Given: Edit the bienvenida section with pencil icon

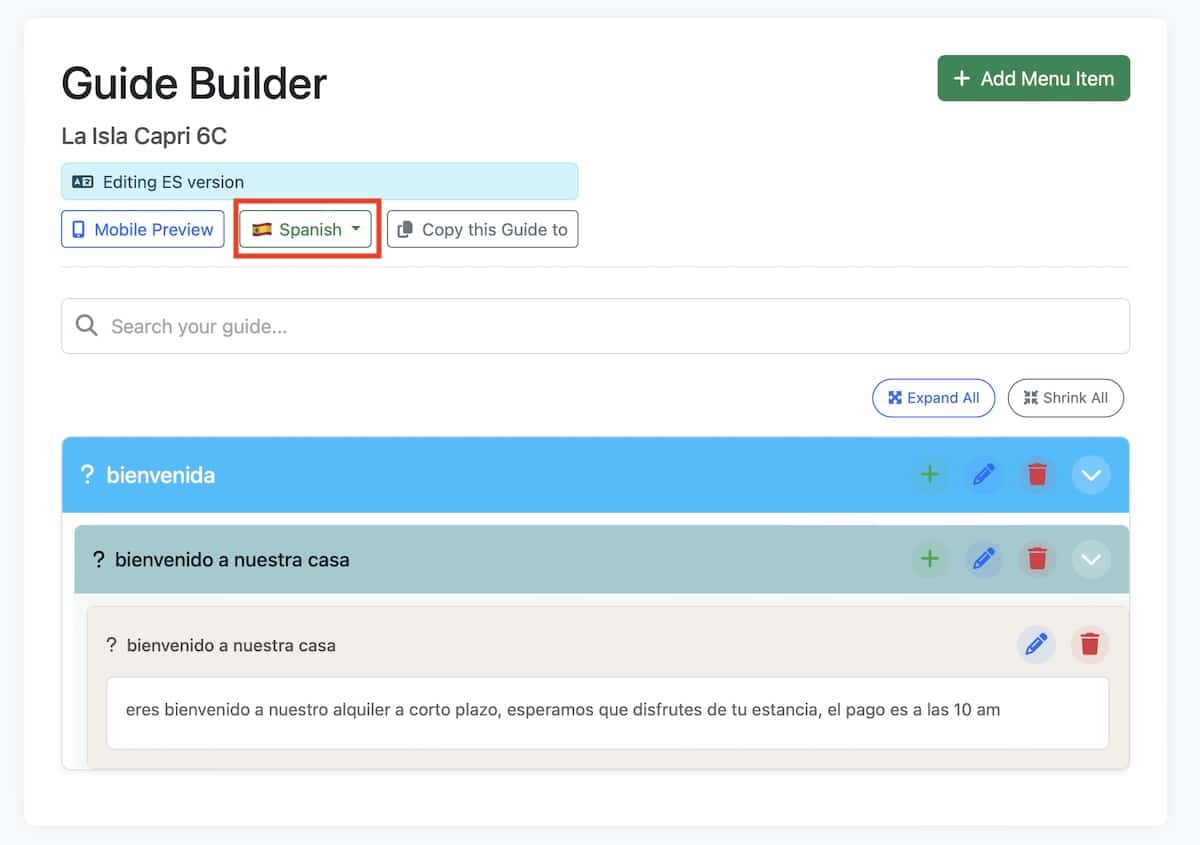Looking at the screenshot, I should click(x=984, y=475).
